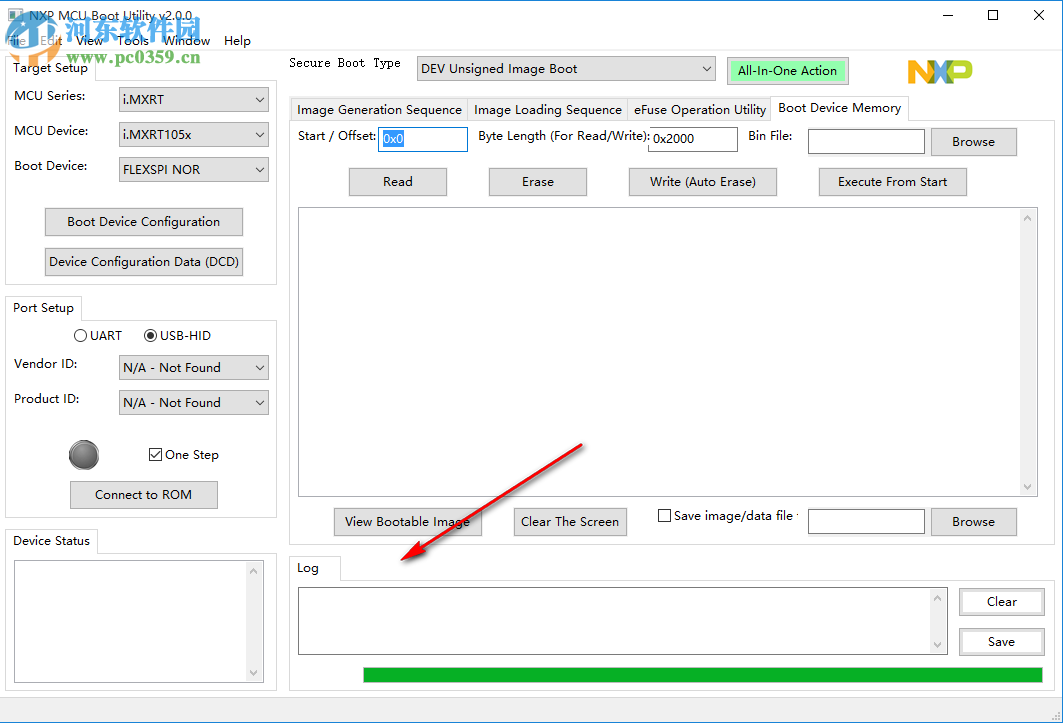
Task: Open the Tools menu
Action: (x=132, y=41)
